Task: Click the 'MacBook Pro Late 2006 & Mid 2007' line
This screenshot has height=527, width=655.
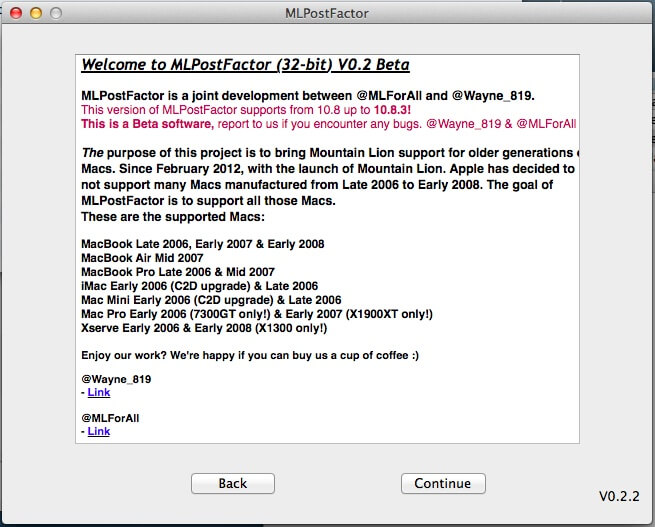Action: pos(178,272)
